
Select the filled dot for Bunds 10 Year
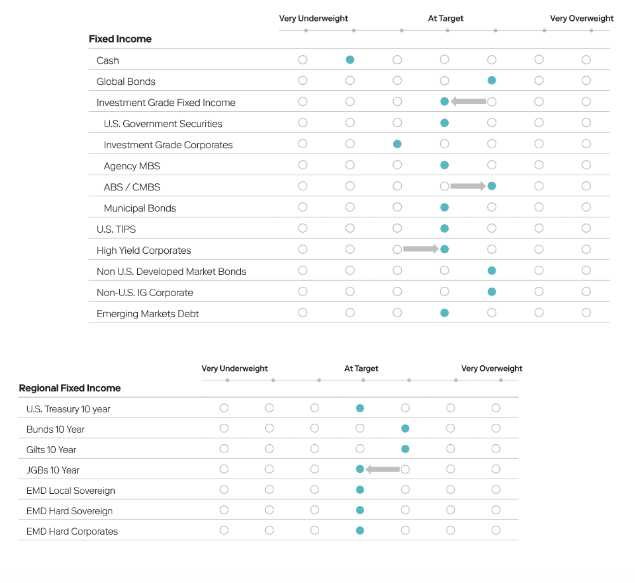(405, 428)
